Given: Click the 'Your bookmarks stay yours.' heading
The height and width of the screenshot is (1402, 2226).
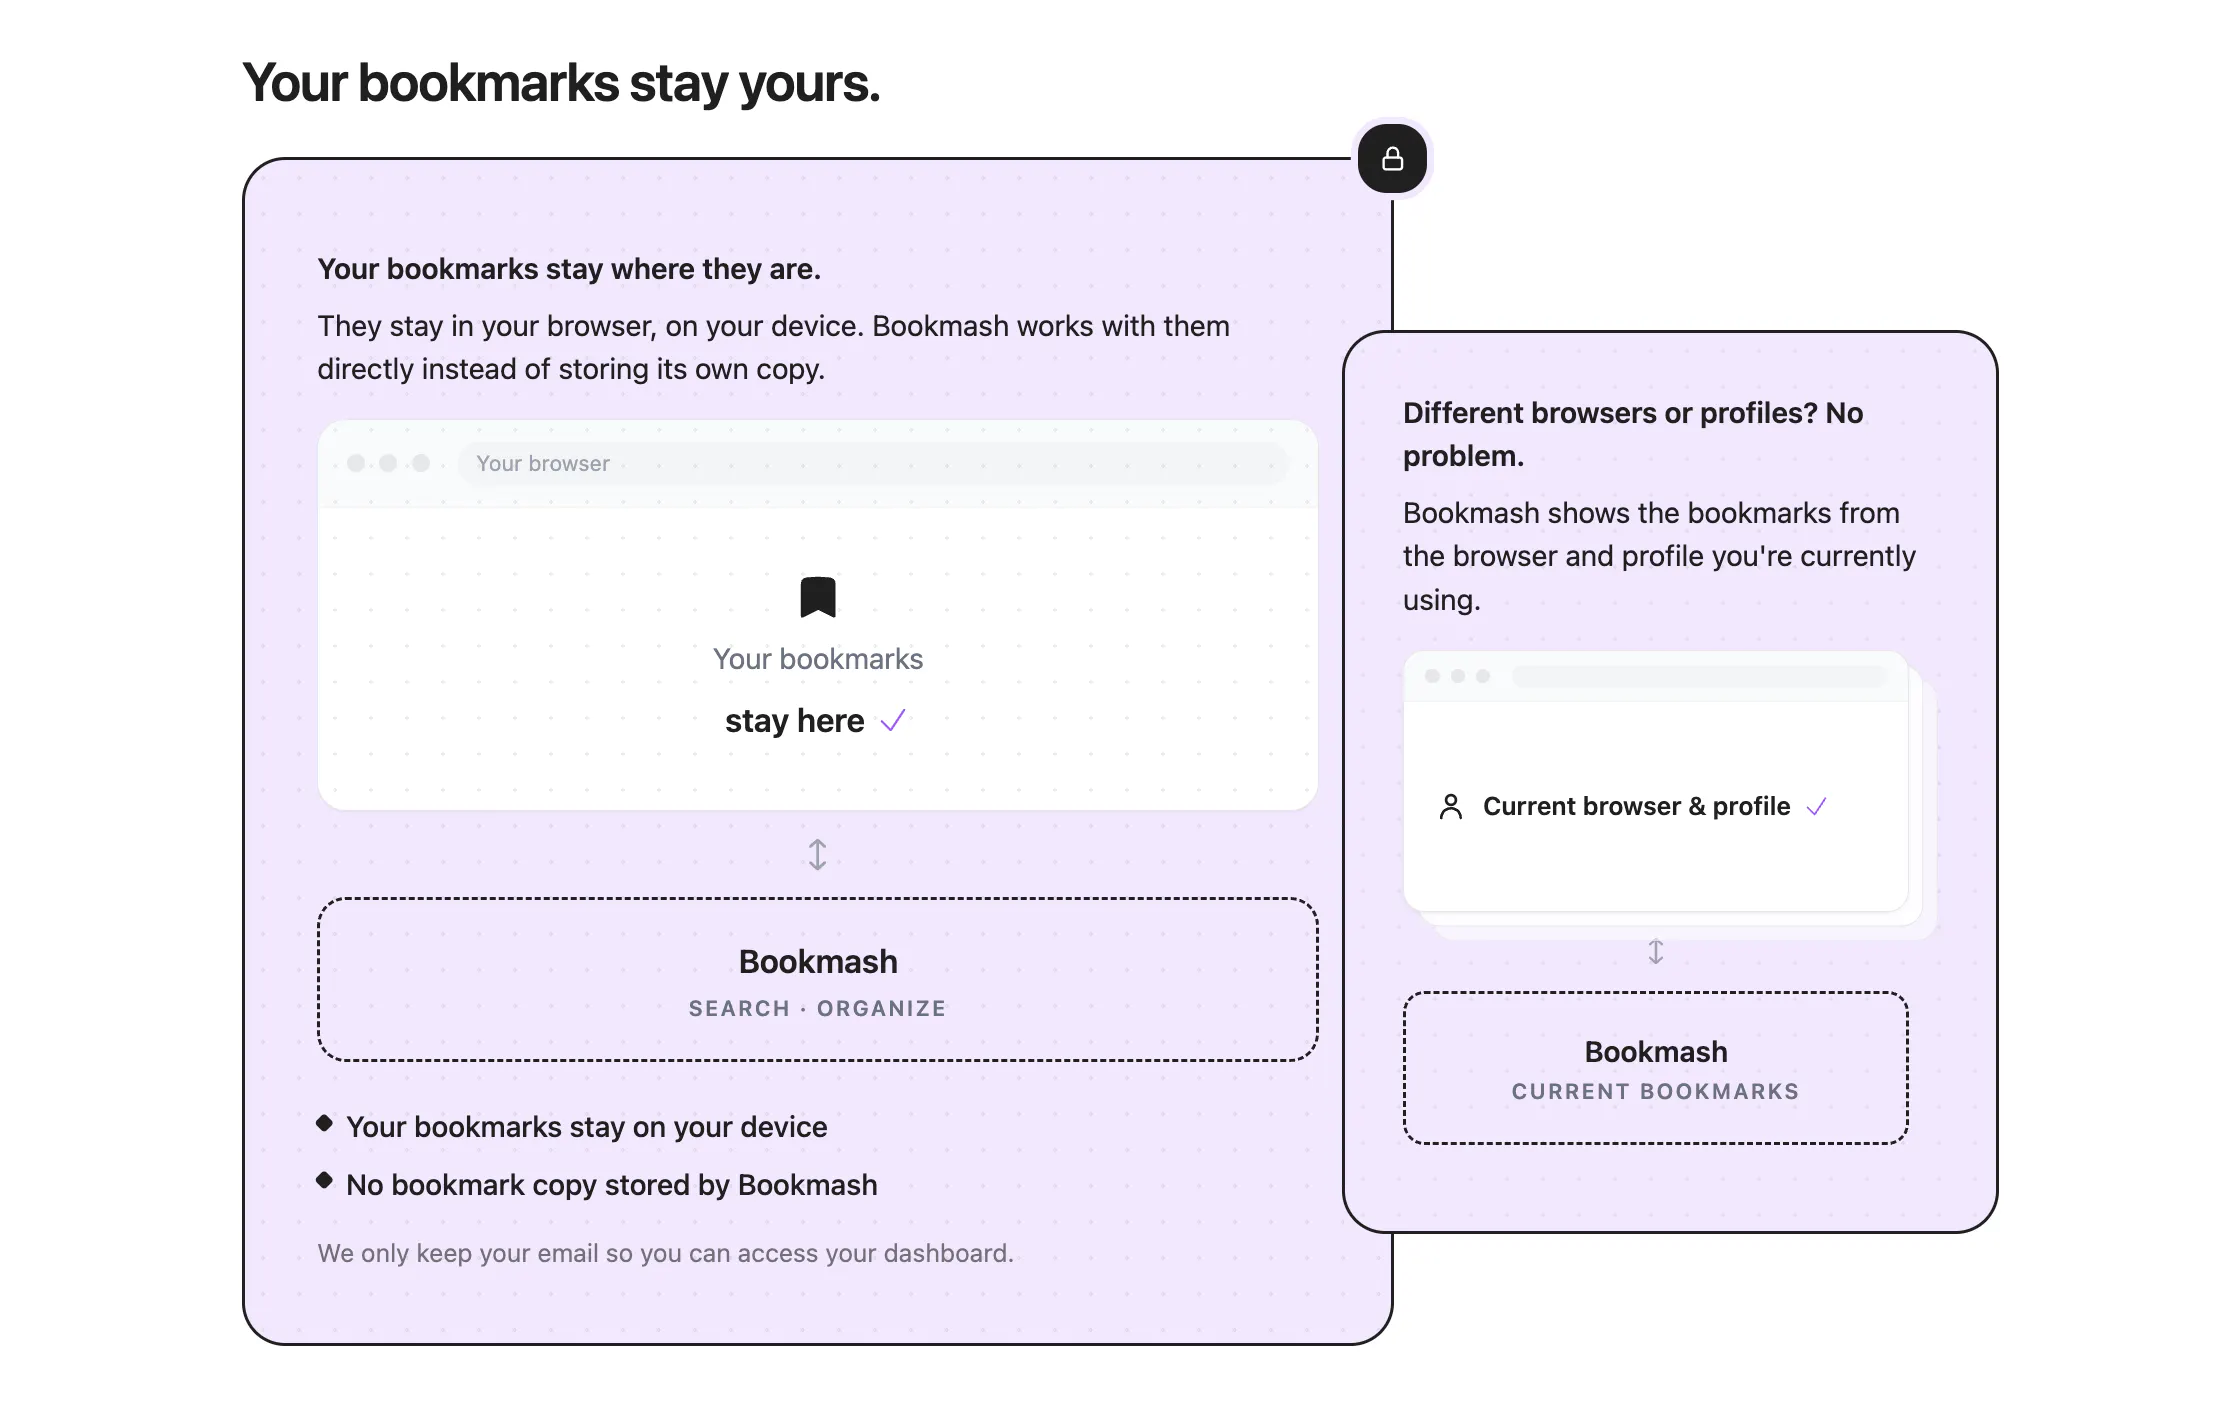Looking at the screenshot, I should click(561, 83).
